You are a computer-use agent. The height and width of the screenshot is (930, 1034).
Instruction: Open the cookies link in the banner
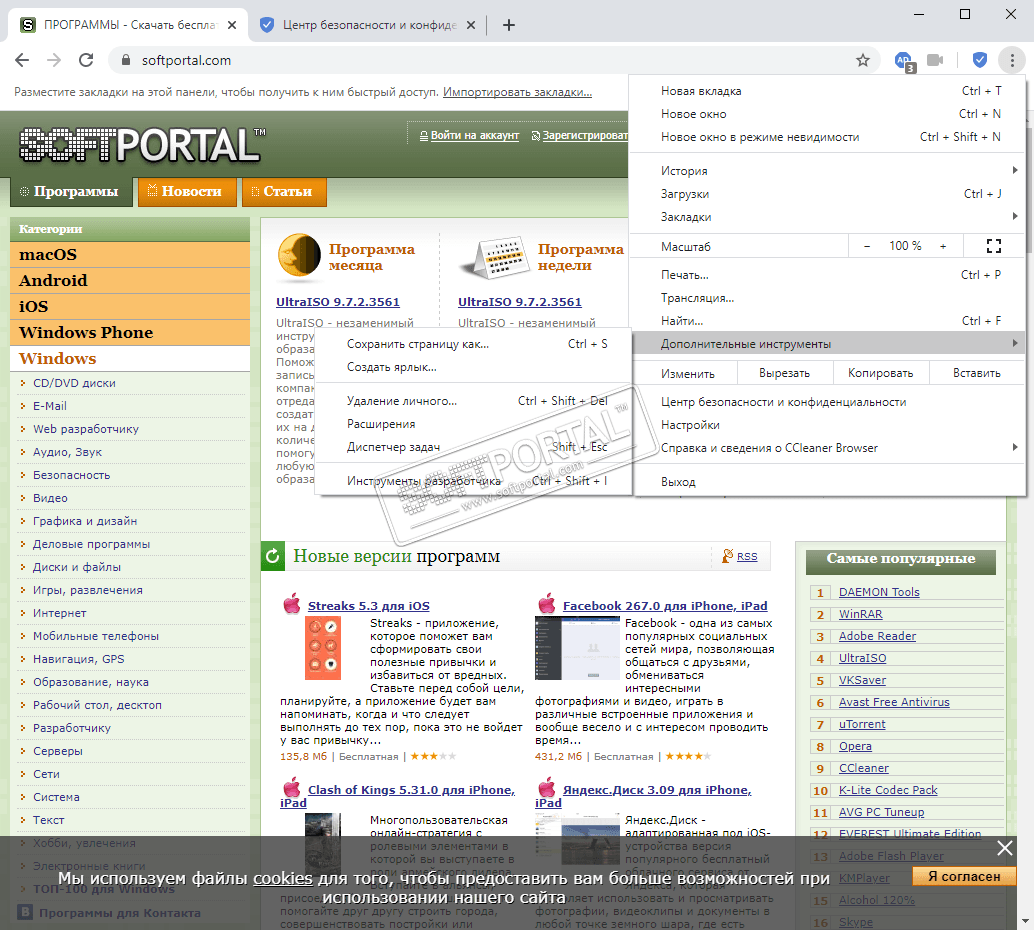tap(283, 879)
